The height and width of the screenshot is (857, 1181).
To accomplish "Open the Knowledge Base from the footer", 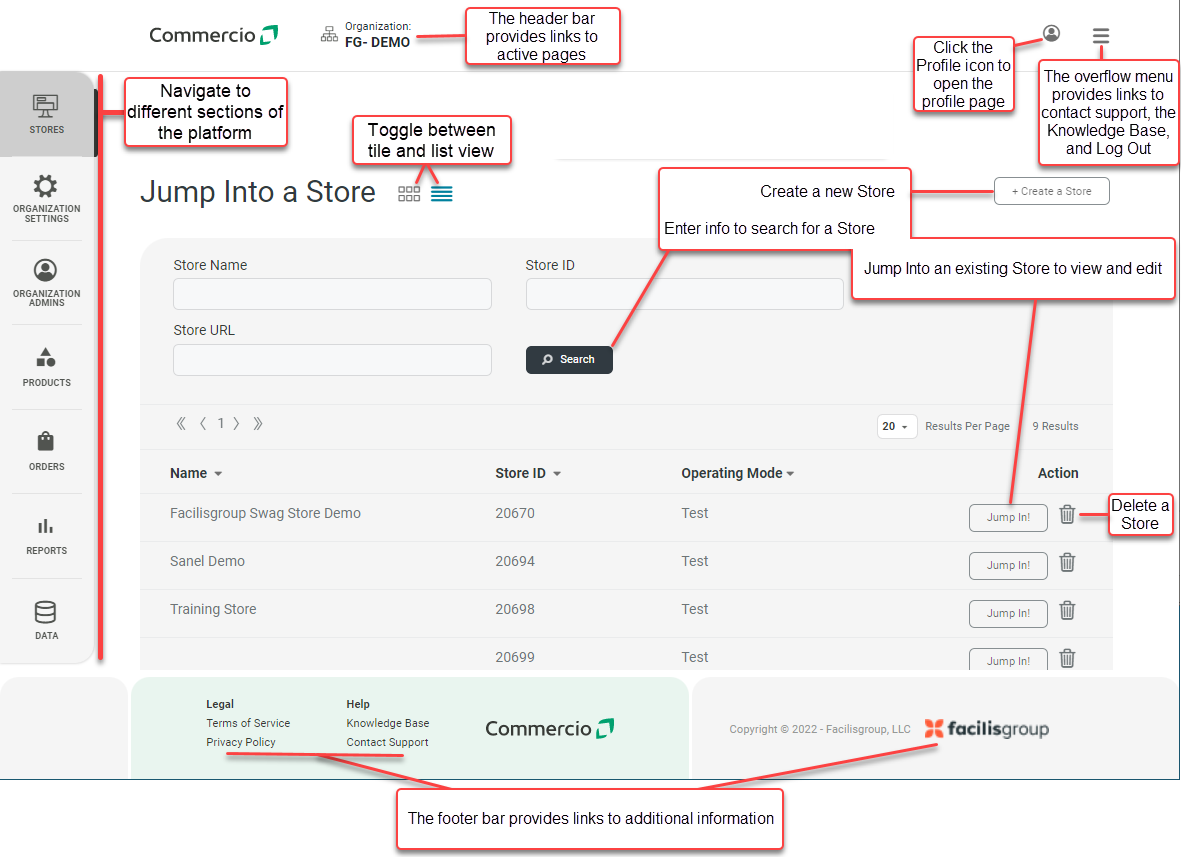I will [x=388, y=723].
